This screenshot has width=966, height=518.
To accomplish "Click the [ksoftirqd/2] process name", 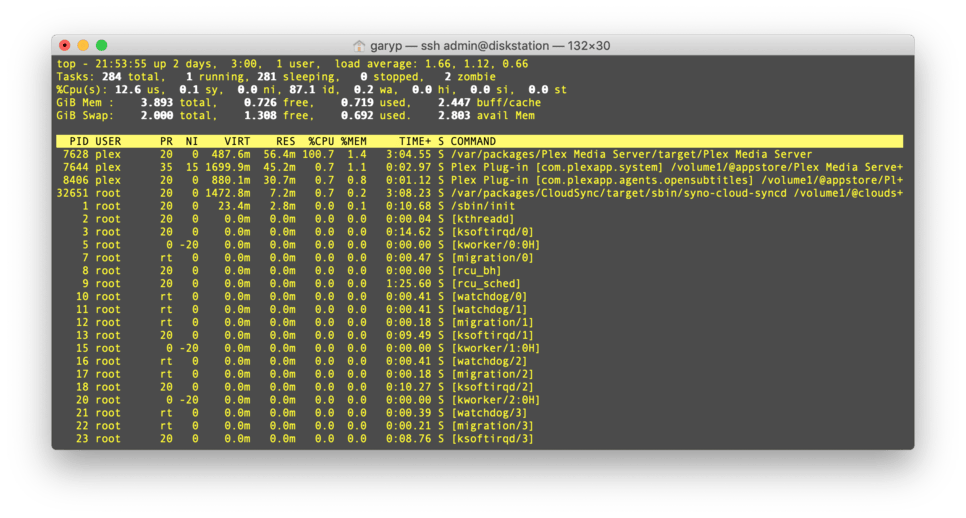I will (492, 387).
